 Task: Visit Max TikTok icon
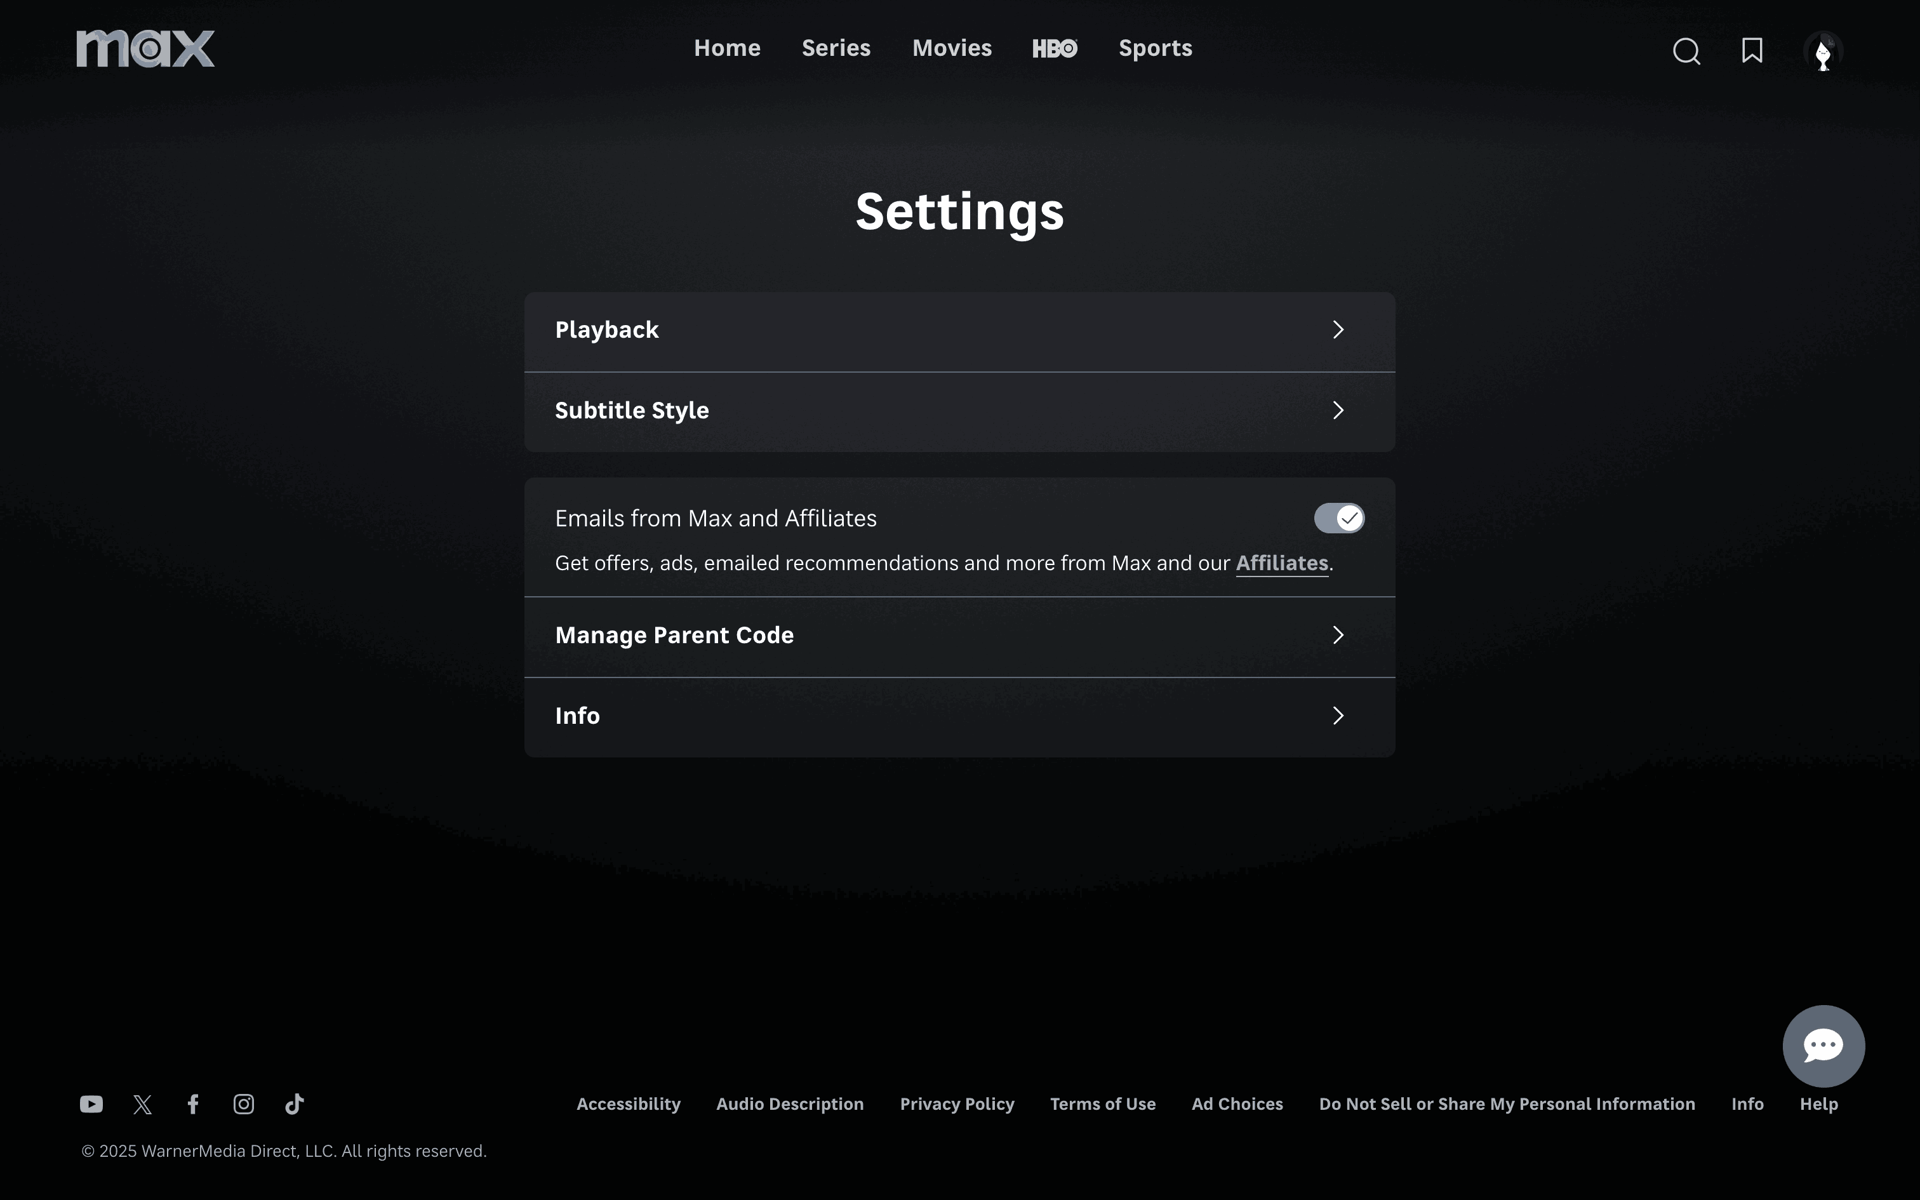tap(294, 1104)
